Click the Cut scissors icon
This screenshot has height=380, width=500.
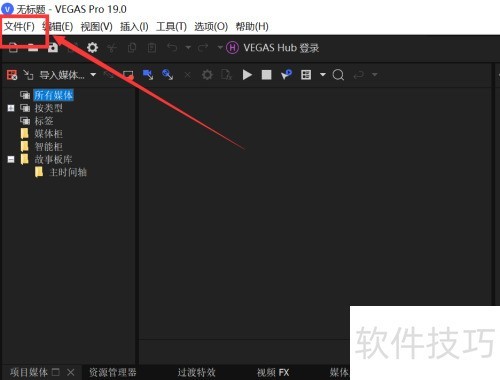tap(112, 48)
